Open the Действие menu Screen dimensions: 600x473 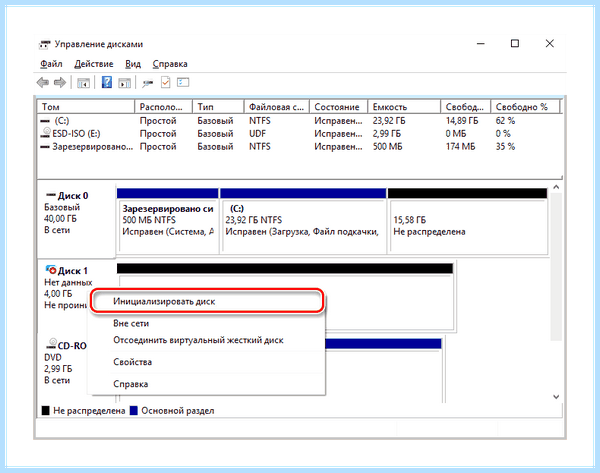tap(94, 64)
